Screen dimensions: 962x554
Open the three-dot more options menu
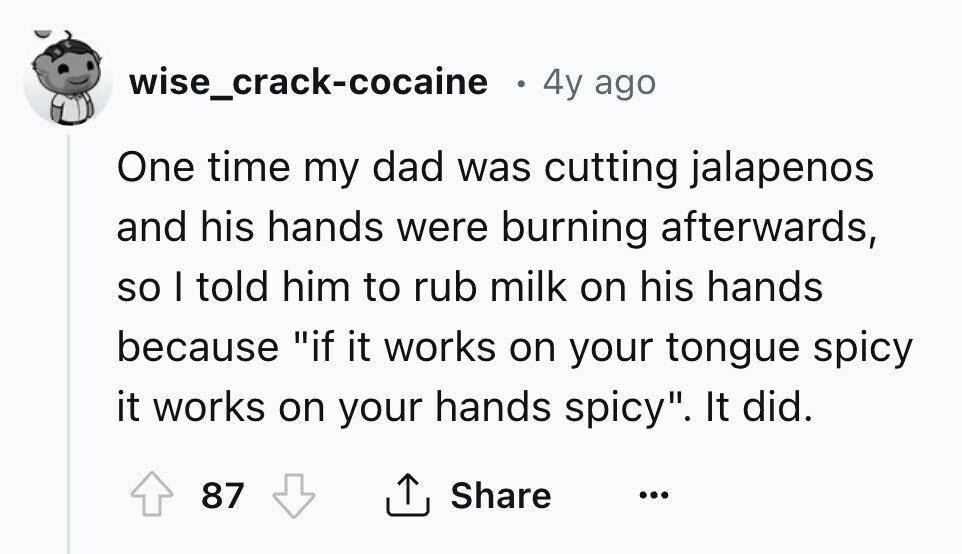point(653,494)
